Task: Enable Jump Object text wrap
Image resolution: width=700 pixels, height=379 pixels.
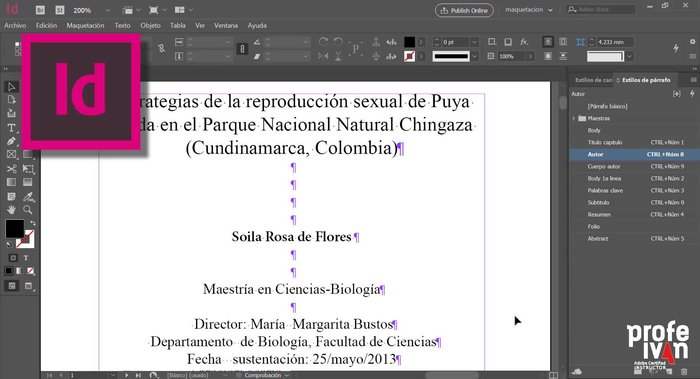Action: 563,56
